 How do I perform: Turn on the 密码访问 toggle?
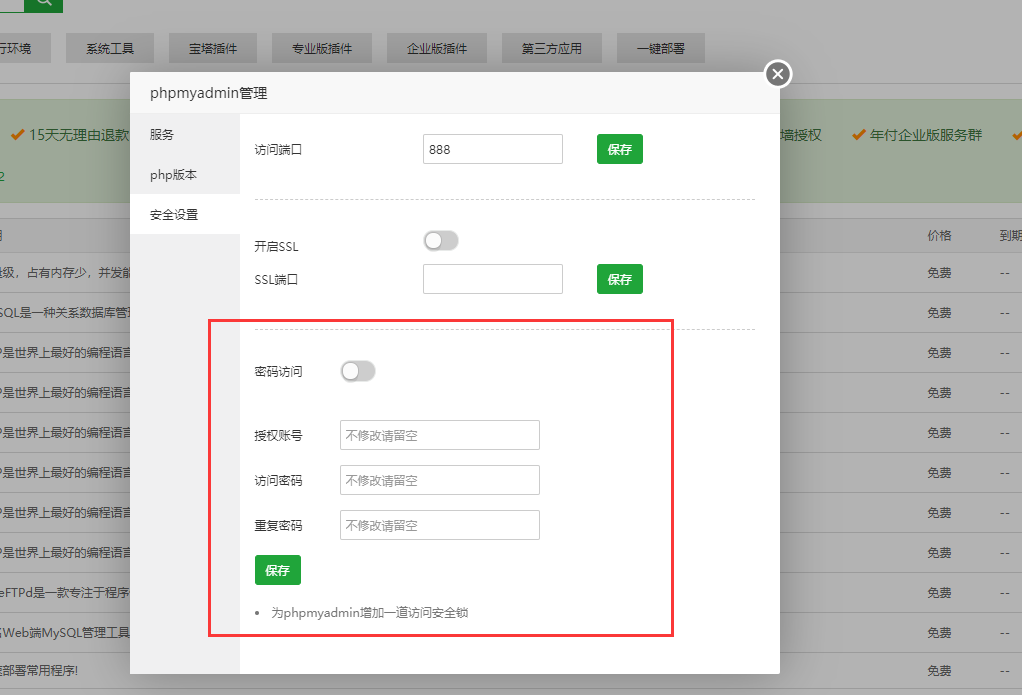(358, 371)
